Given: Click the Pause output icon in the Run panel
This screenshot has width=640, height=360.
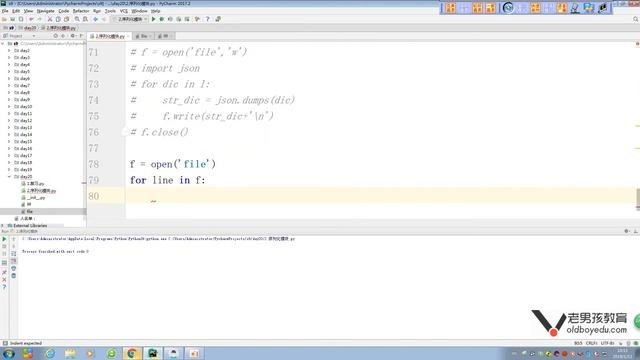Looking at the screenshot, I should coord(4,254).
